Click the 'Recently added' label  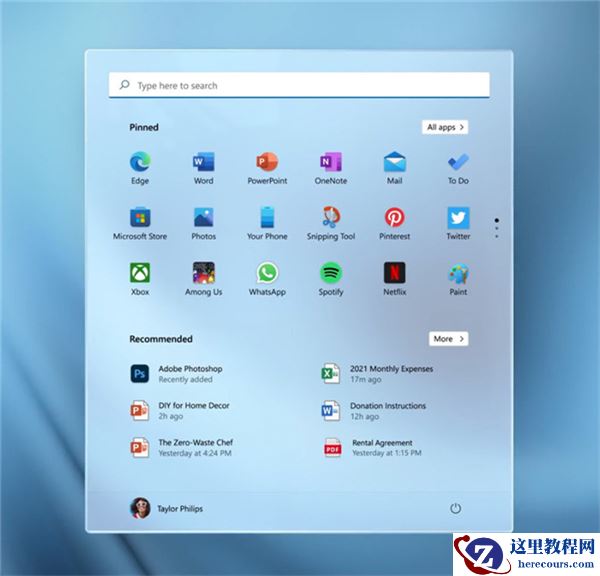[x=185, y=379]
